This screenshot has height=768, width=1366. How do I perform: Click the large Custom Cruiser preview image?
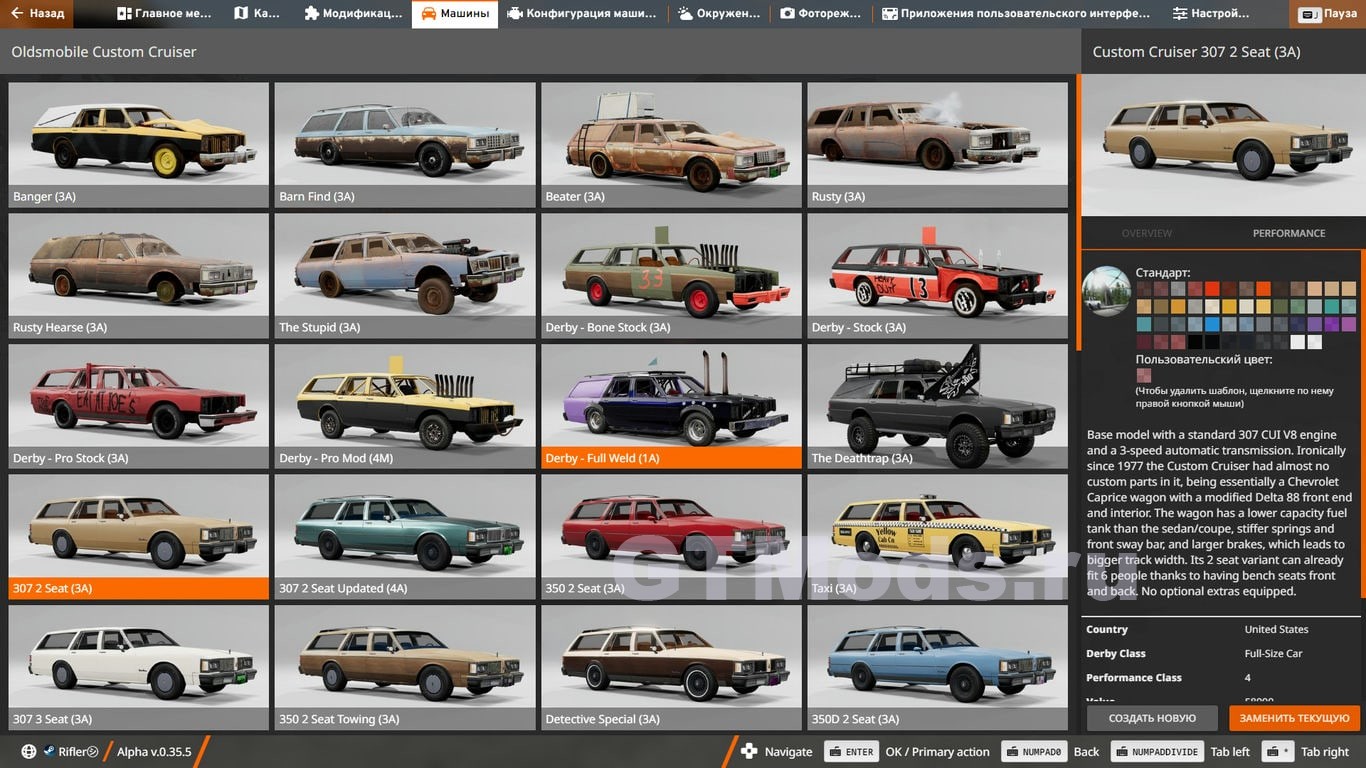(x=1224, y=145)
